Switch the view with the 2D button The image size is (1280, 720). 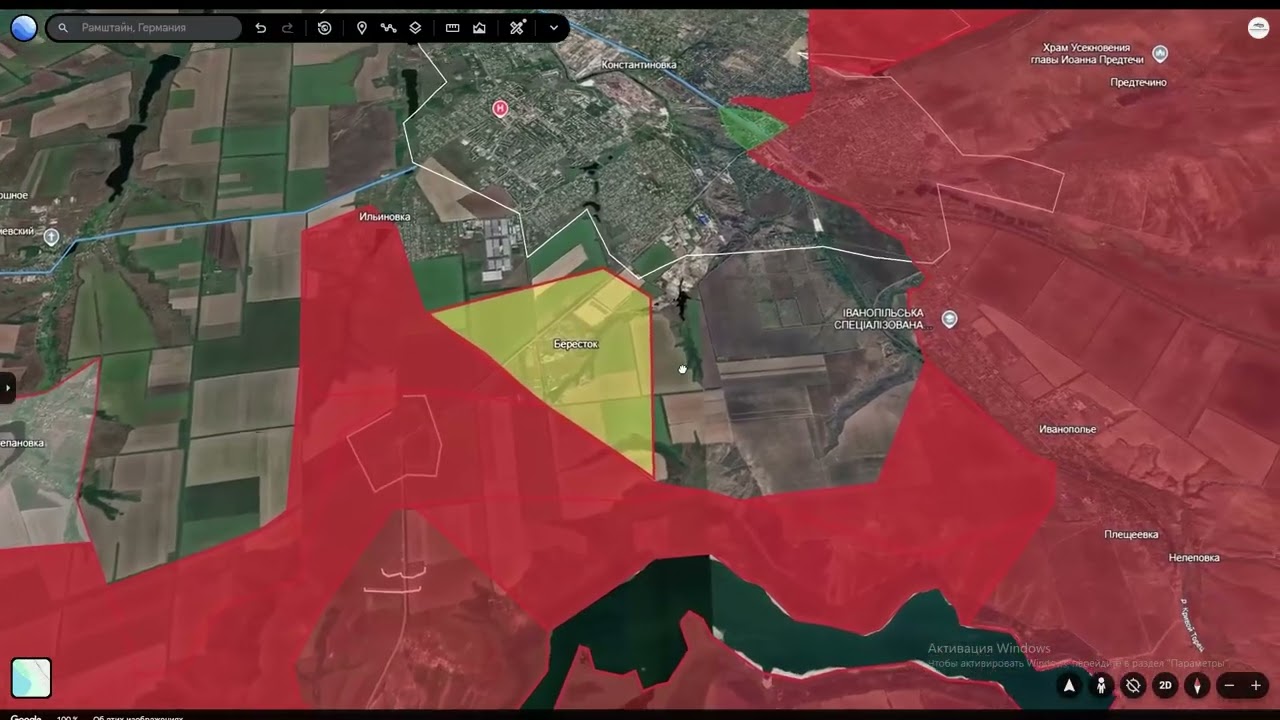[x=1165, y=686]
